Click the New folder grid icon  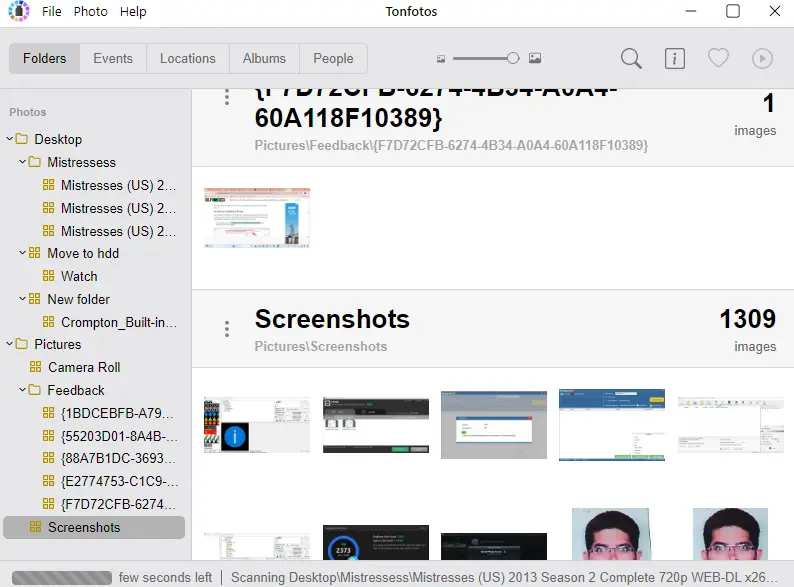coord(34,299)
